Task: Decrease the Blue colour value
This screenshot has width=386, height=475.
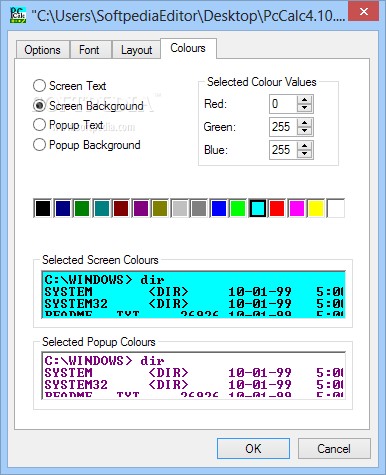Action: click(x=304, y=154)
